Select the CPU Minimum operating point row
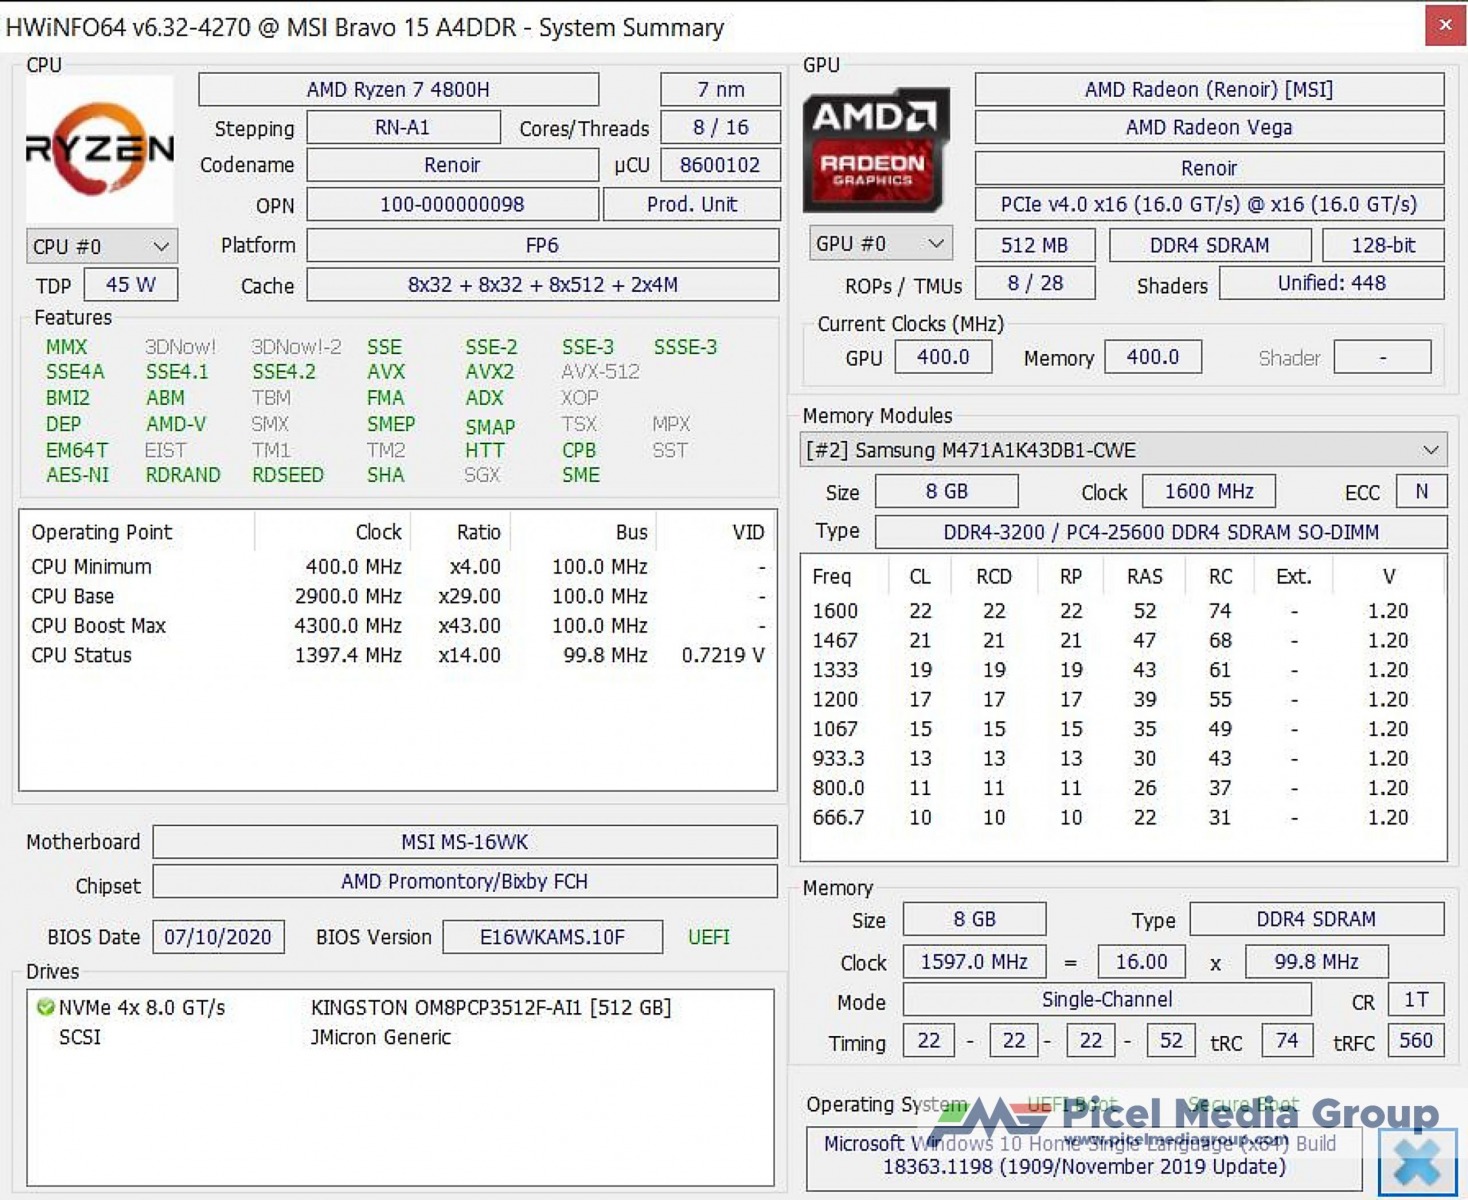Screen dimensions: 1468x1200 point(398,566)
